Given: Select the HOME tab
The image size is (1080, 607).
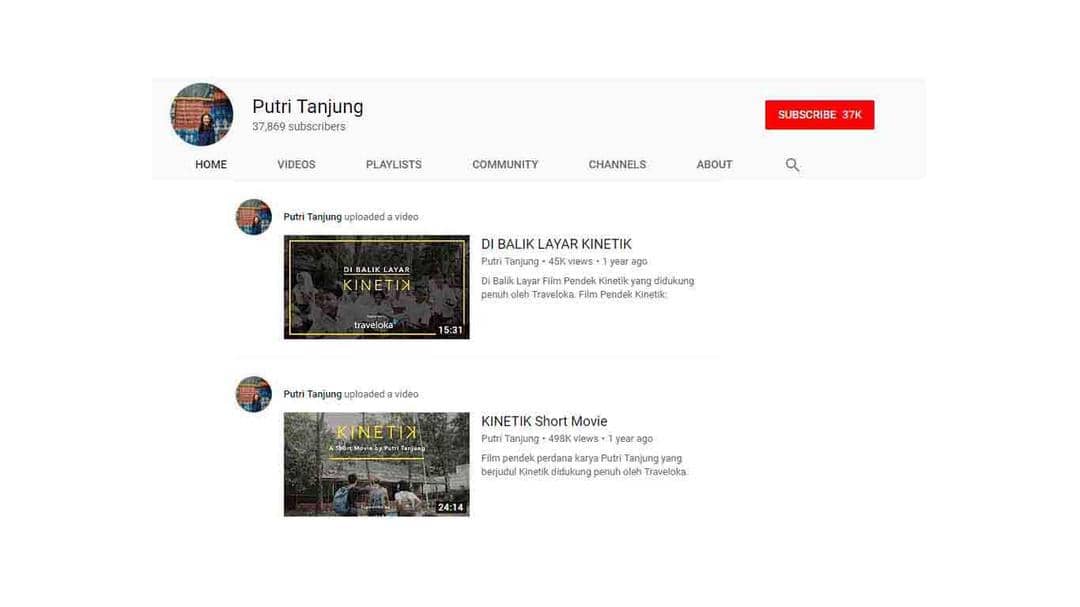Looking at the screenshot, I should pos(211,165).
